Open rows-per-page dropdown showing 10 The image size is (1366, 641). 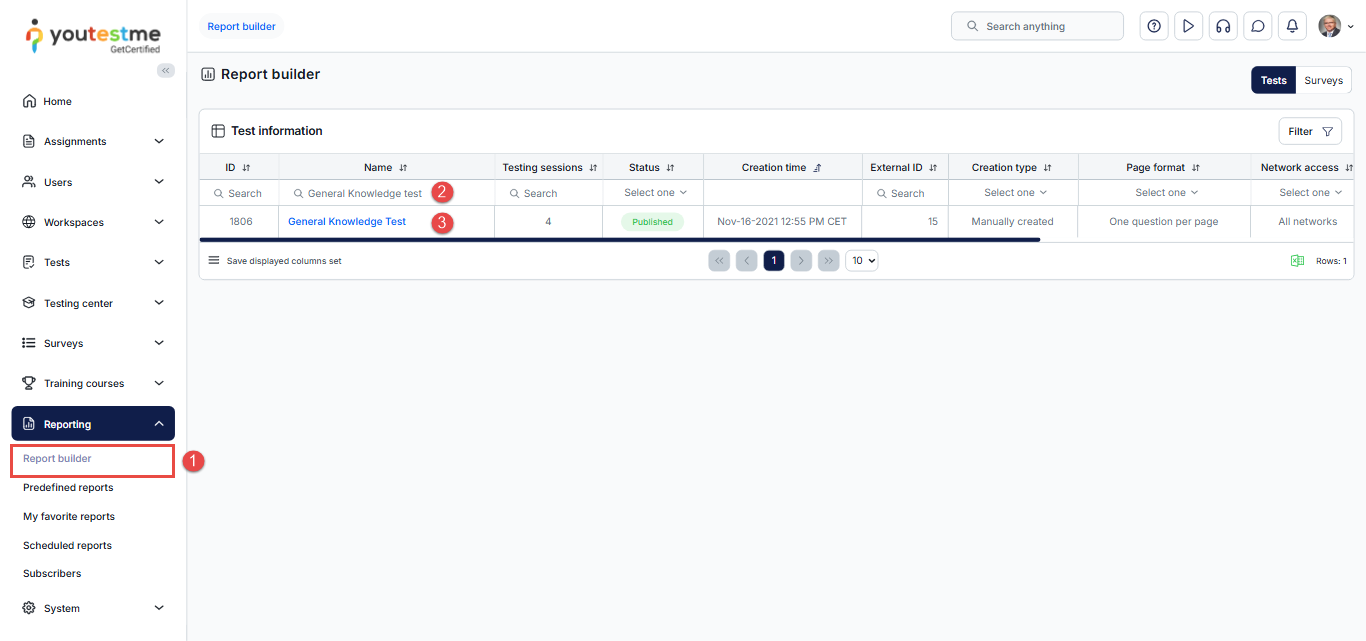point(861,261)
